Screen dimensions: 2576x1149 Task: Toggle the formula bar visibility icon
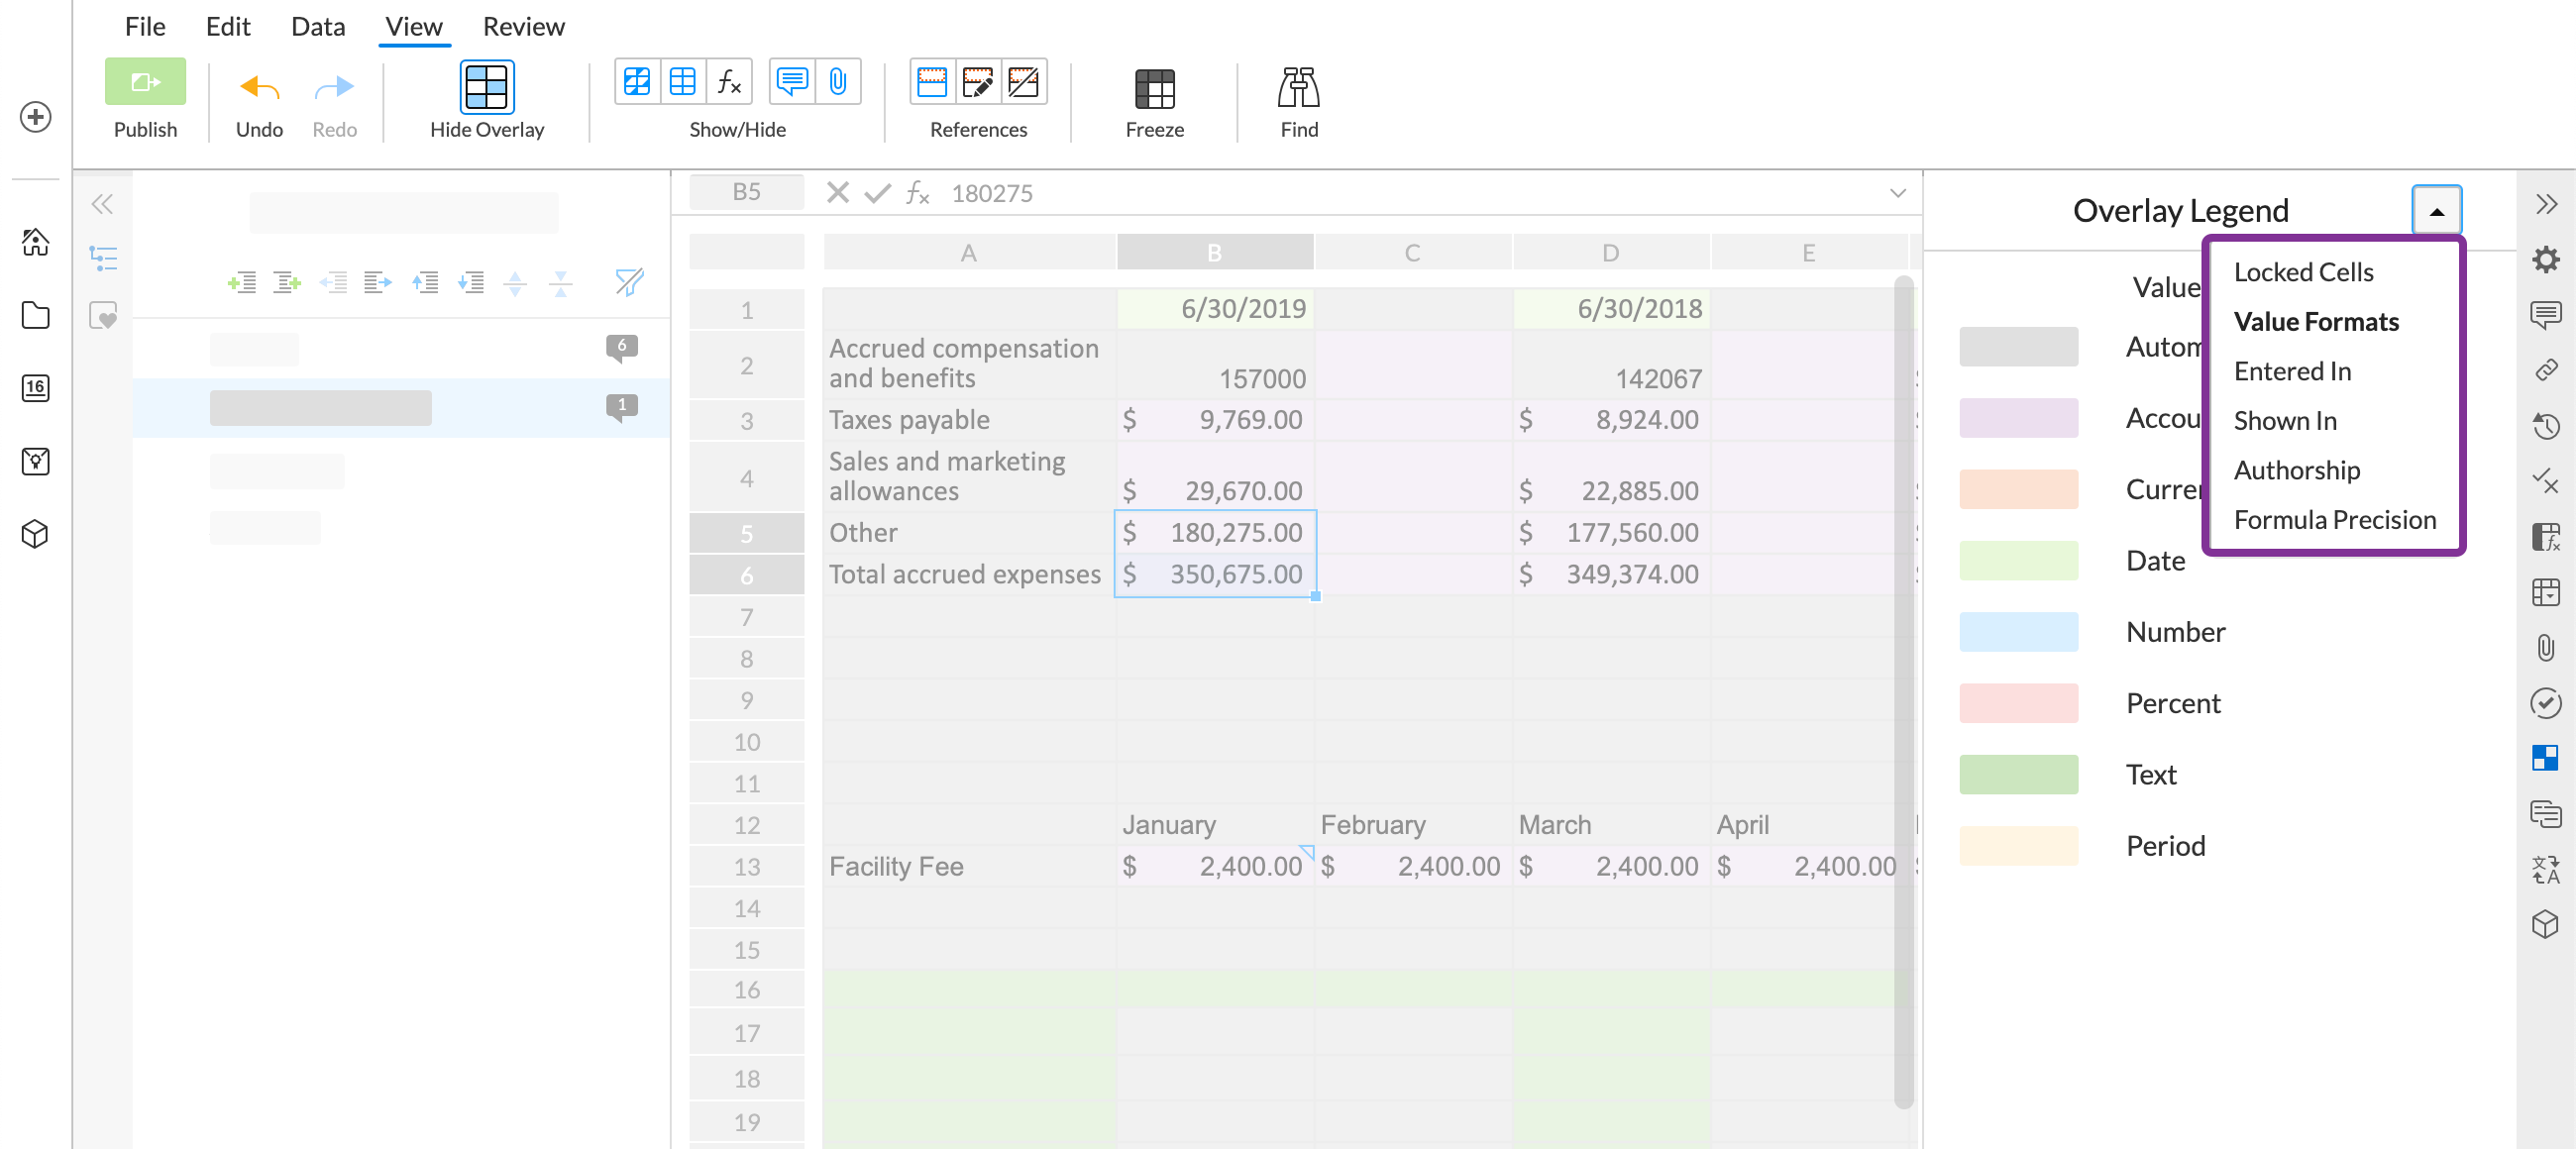(x=727, y=81)
